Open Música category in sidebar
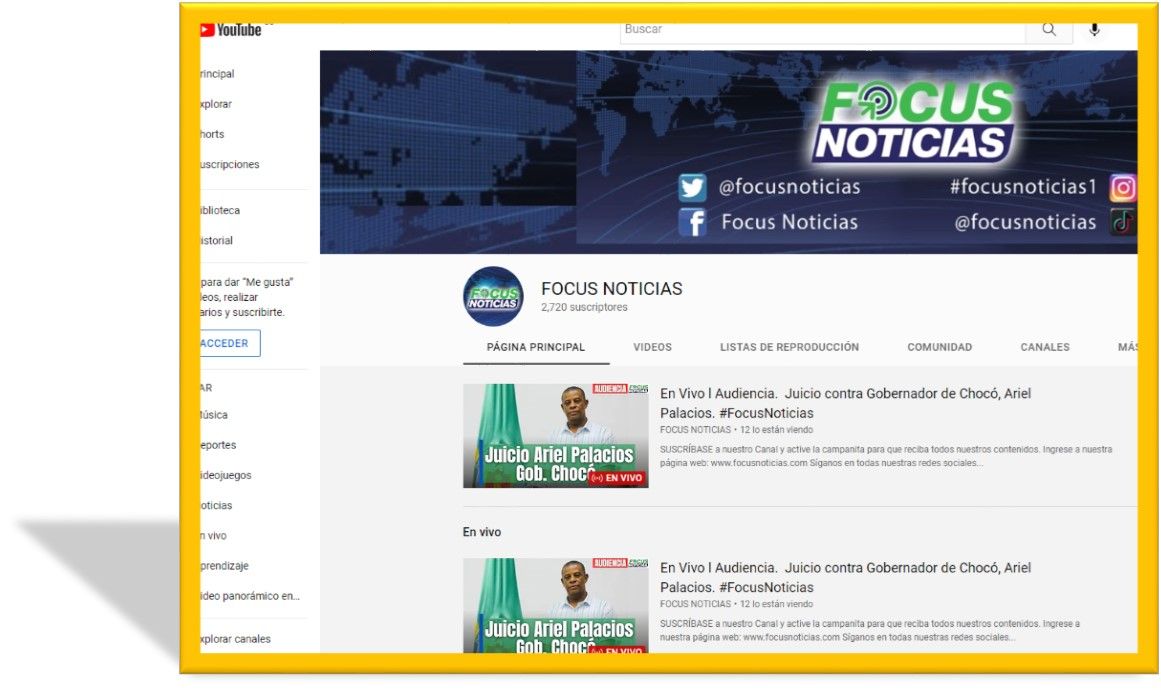 click(214, 415)
